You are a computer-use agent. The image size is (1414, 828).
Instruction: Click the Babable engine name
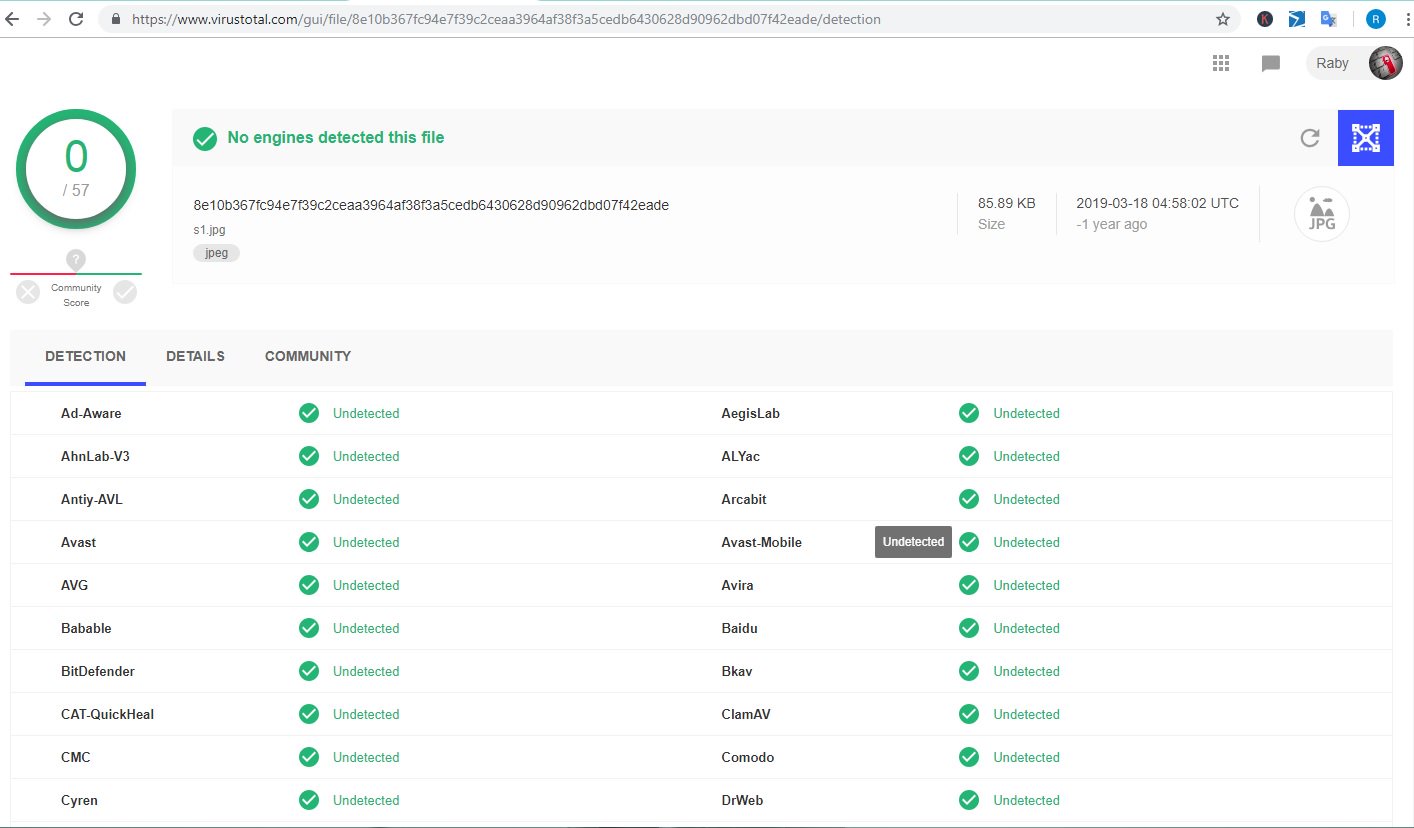tap(86, 628)
